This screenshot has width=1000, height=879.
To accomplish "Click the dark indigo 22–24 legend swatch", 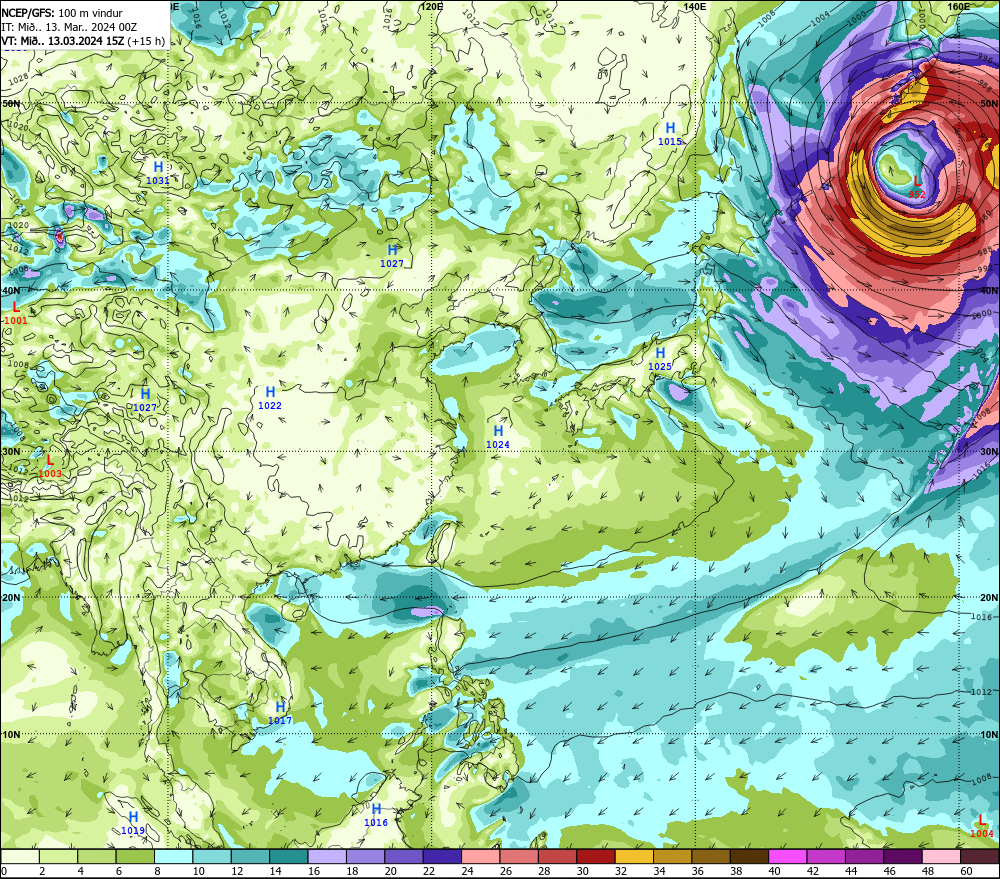I will pyautogui.click(x=442, y=856).
